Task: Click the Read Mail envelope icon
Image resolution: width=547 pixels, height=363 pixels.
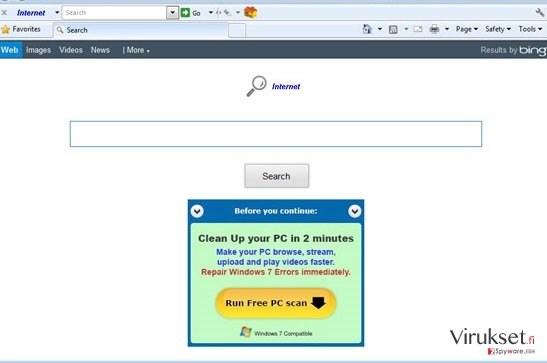Action: (418, 29)
